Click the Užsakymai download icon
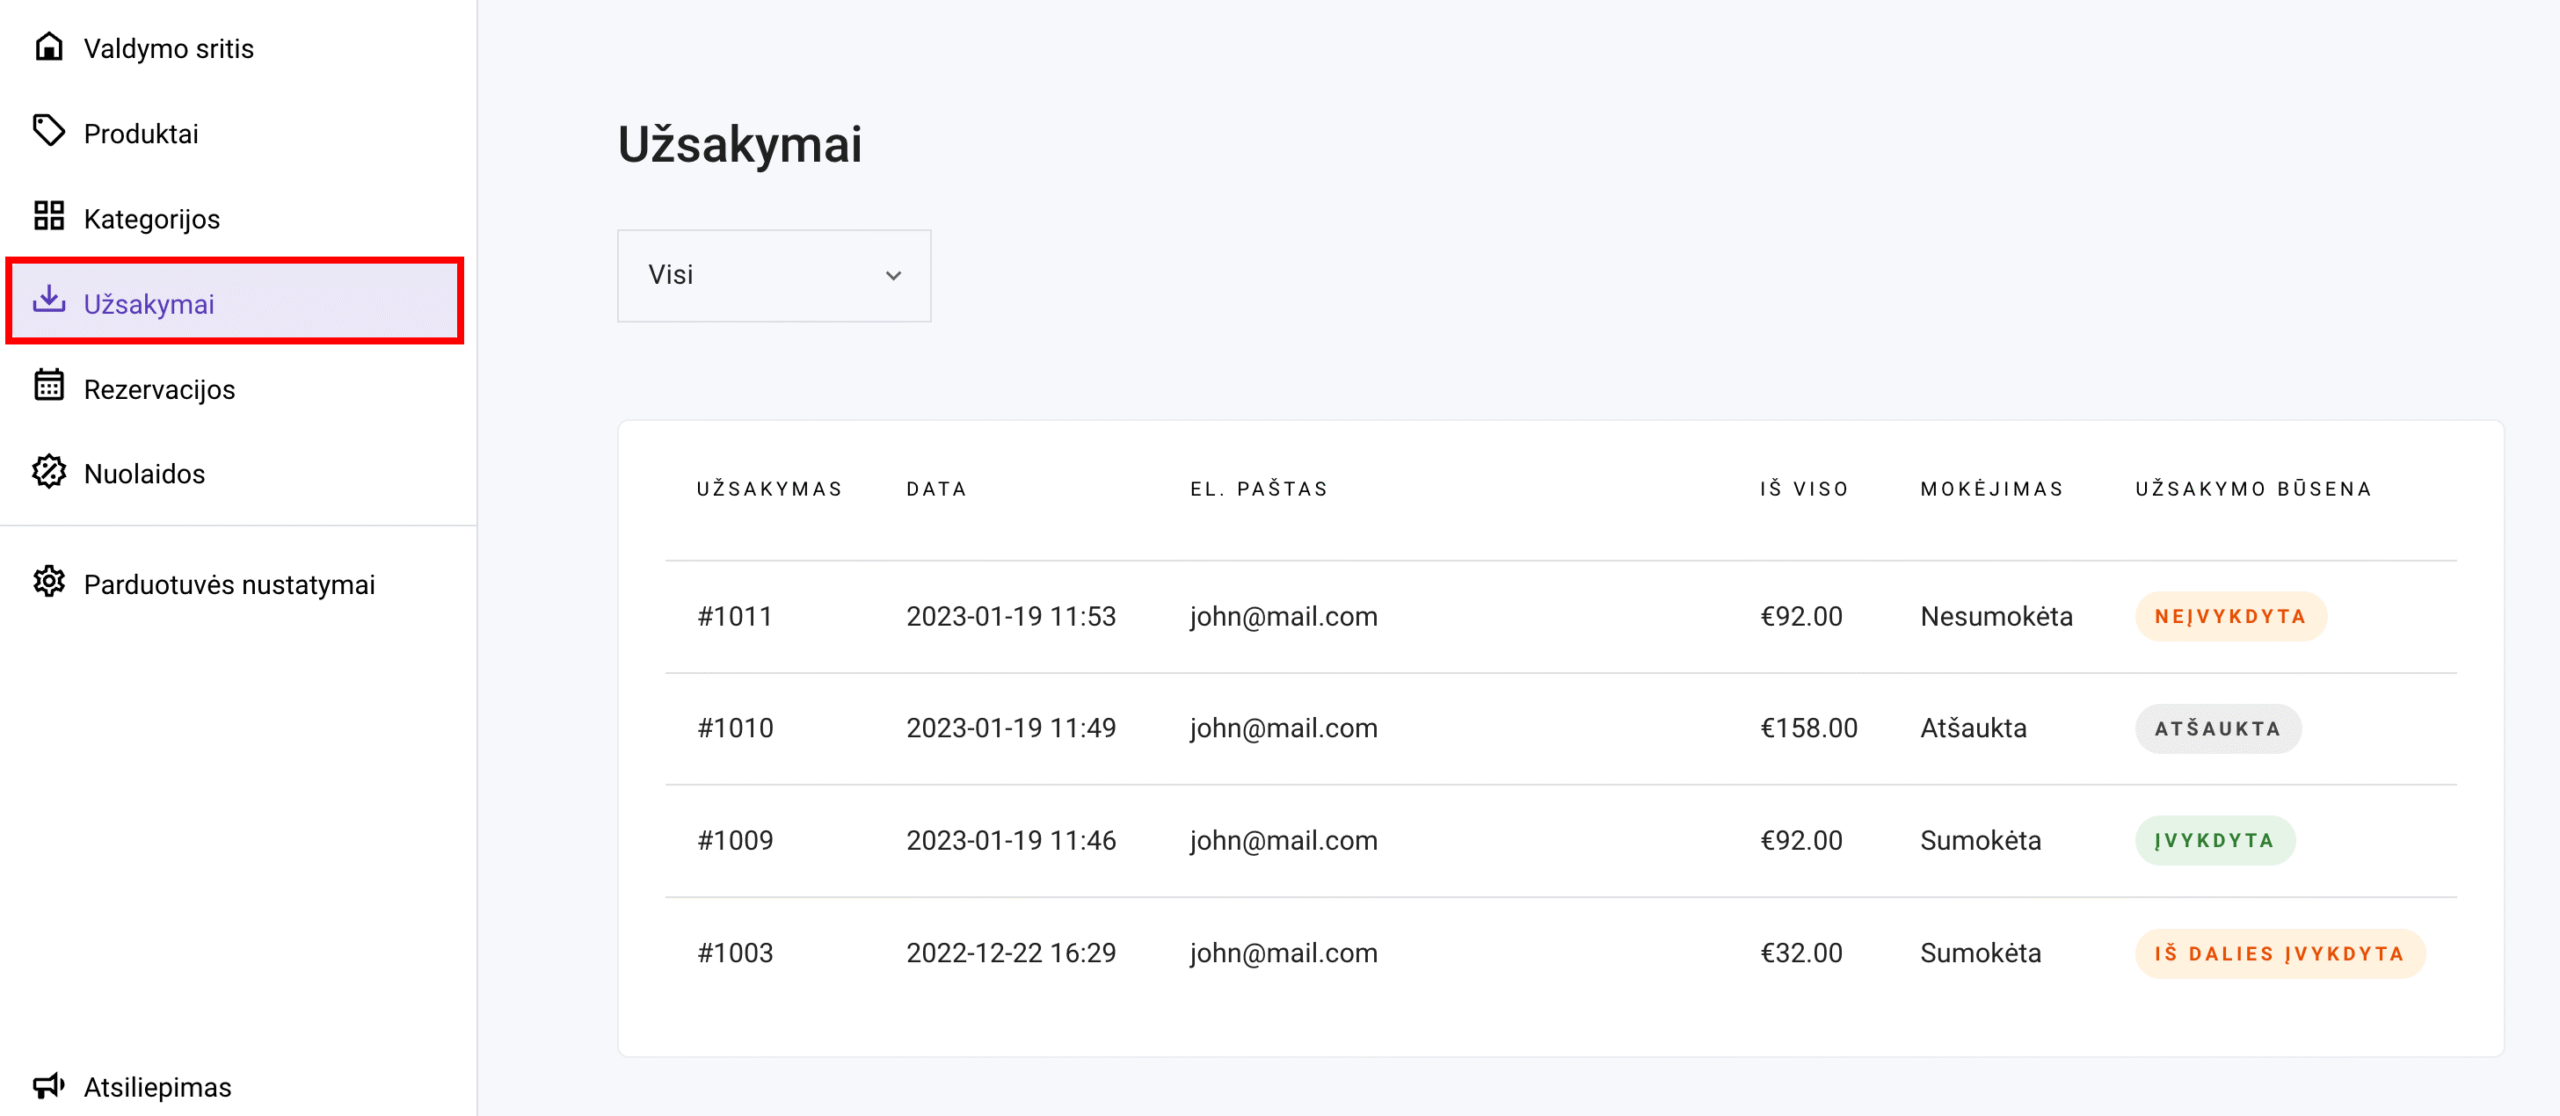2560x1116 pixels. pyautogui.click(x=50, y=302)
